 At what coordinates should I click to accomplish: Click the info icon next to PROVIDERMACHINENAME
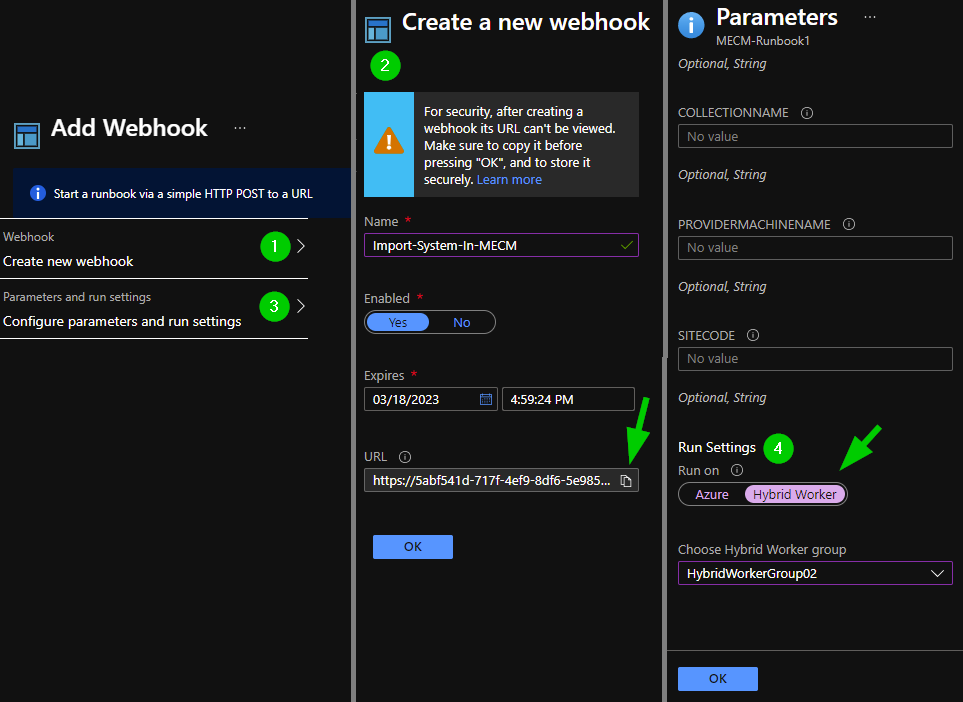849,224
